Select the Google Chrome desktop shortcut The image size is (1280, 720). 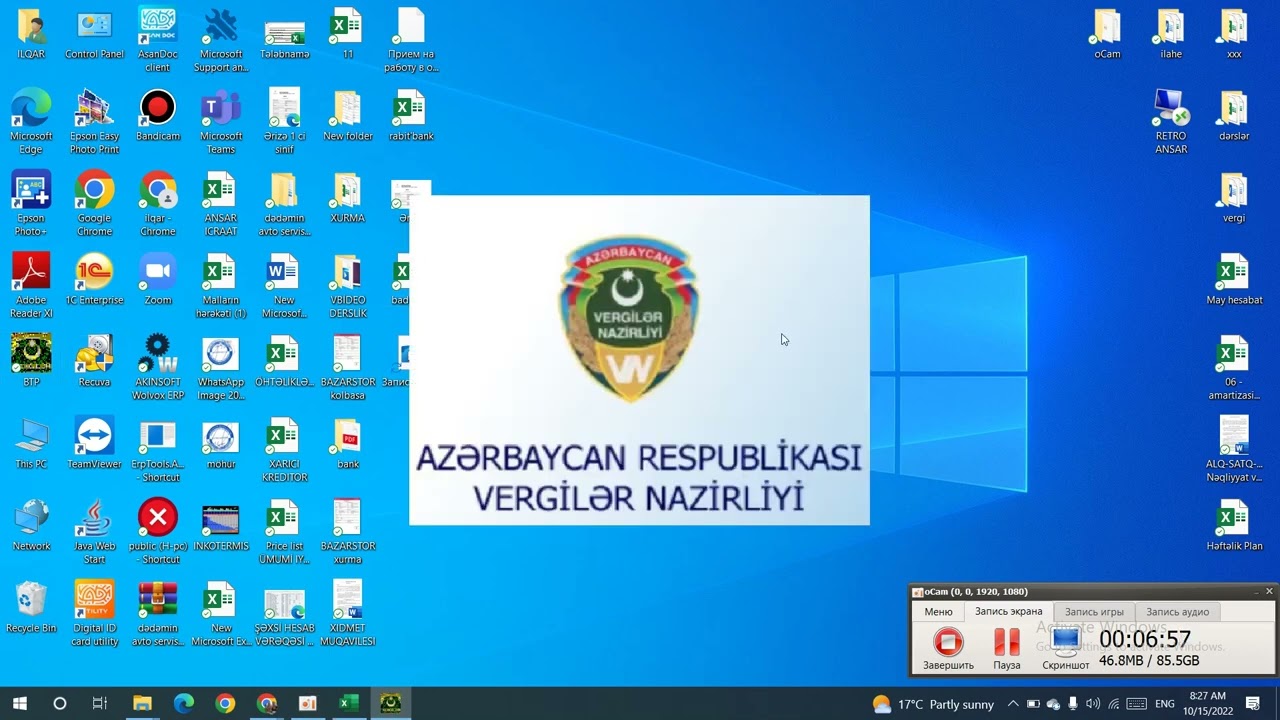click(94, 204)
